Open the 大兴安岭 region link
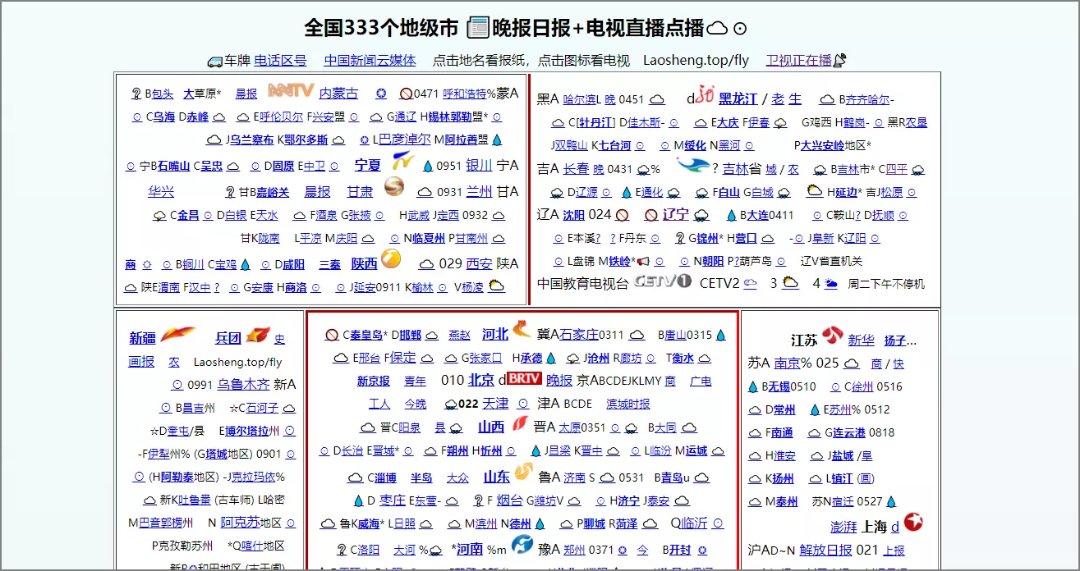The height and width of the screenshot is (571, 1080). click(x=822, y=145)
